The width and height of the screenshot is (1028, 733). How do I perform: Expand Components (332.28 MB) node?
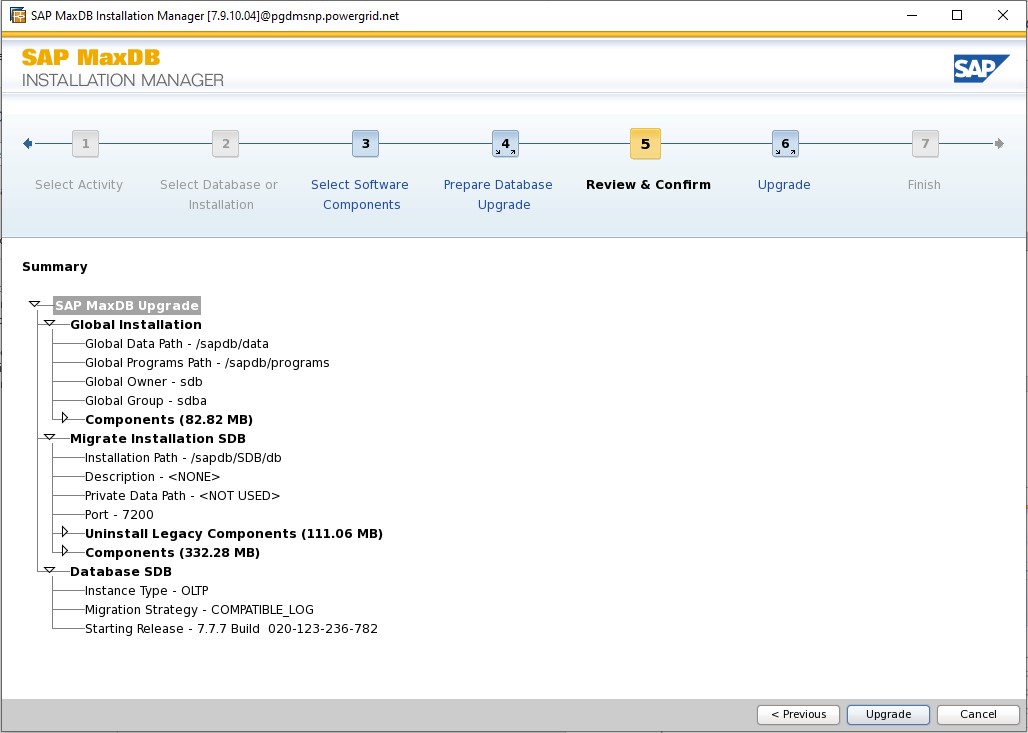pyautogui.click(x=65, y=552)
